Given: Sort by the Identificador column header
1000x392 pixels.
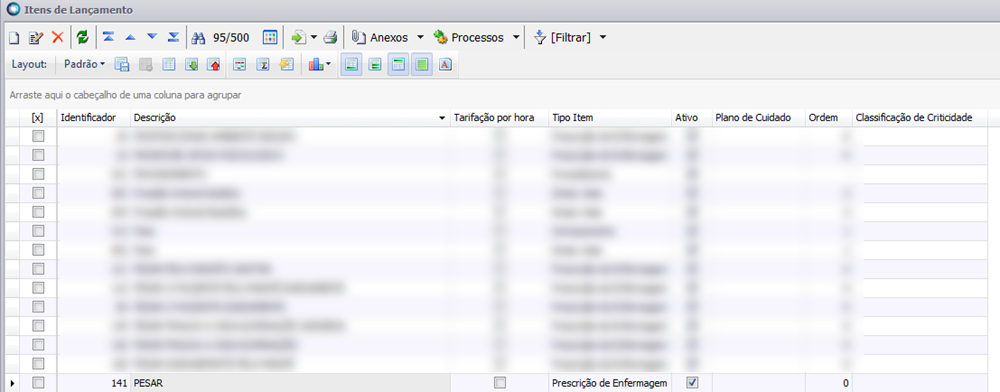Looking at the screenshot, I should coord(93,118).
